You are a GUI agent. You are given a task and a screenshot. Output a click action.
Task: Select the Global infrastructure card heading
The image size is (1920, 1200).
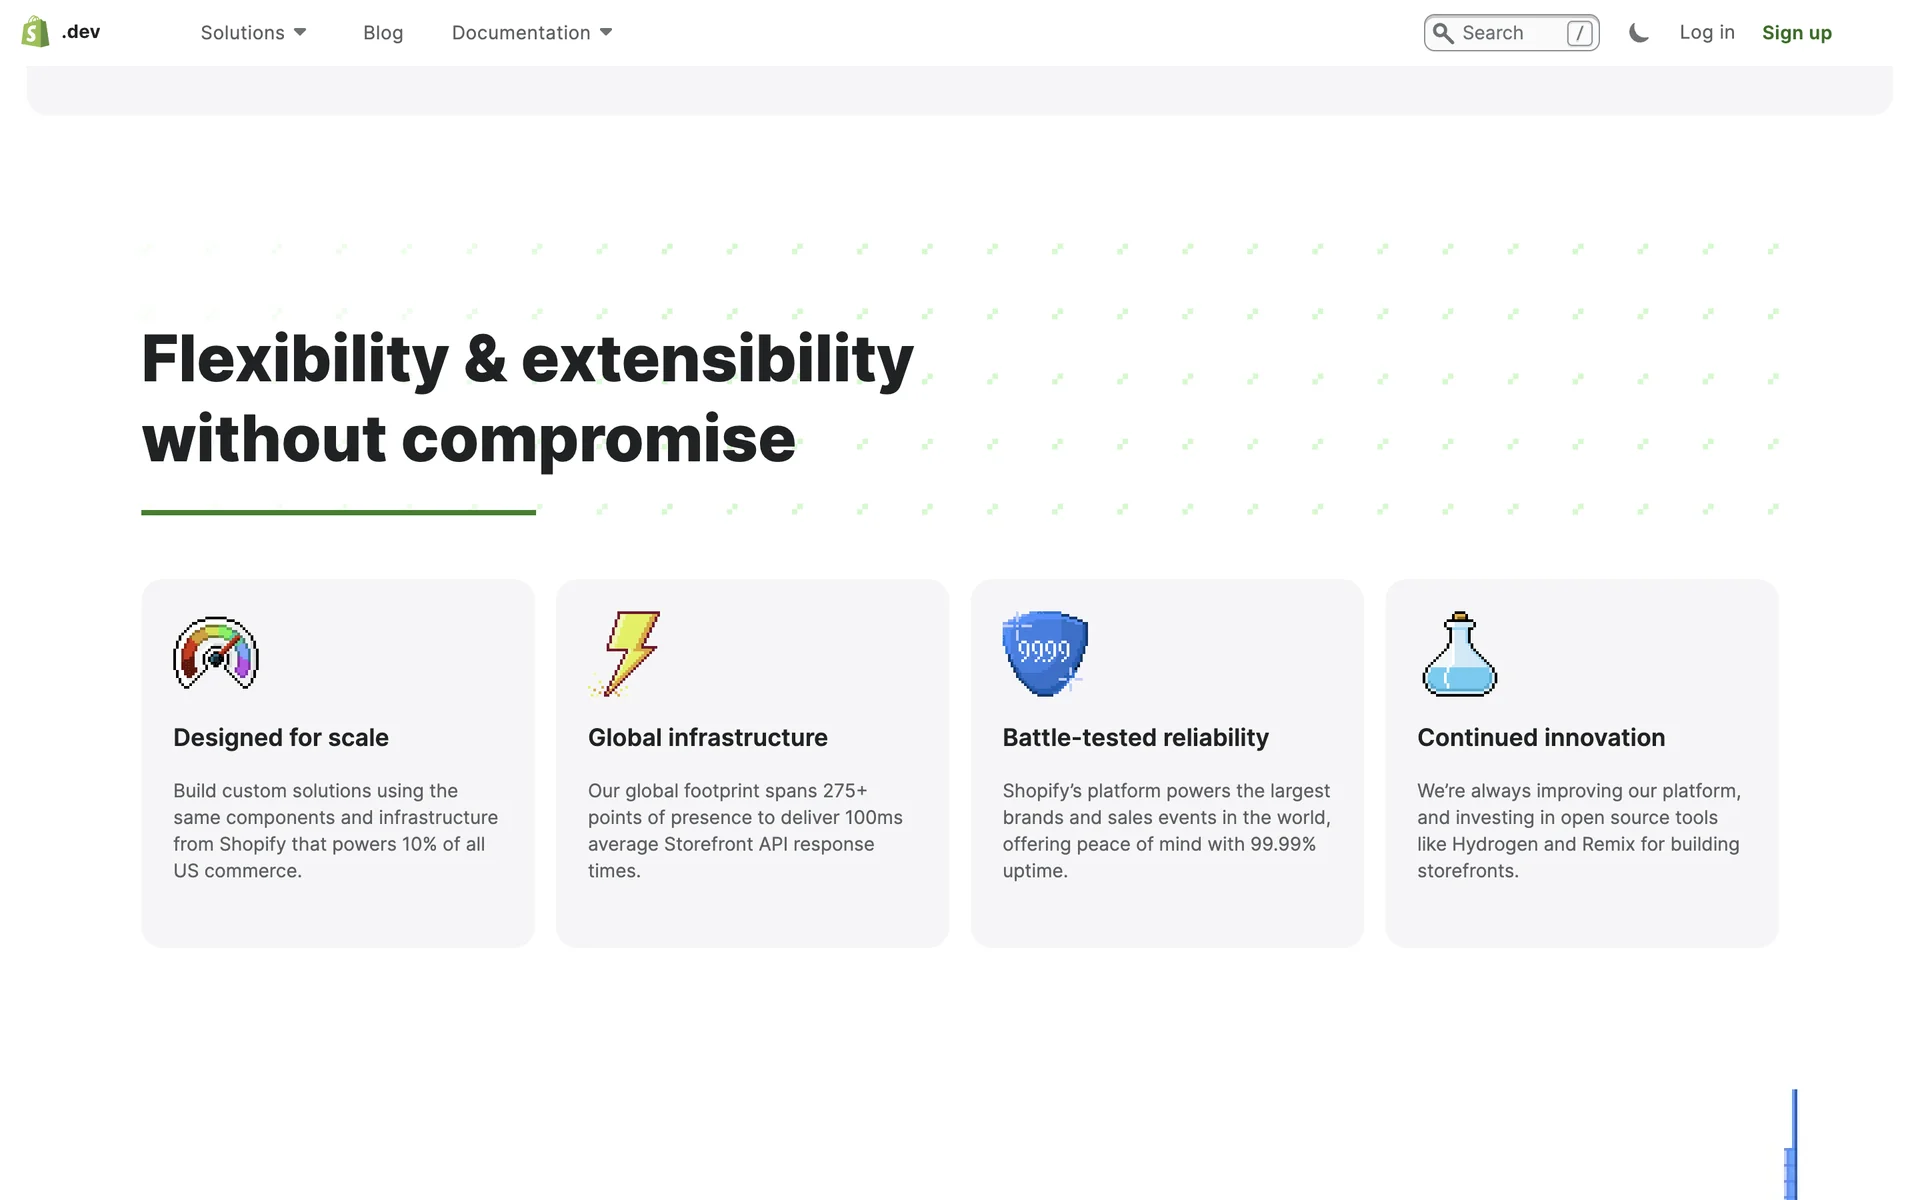point(708,738)
